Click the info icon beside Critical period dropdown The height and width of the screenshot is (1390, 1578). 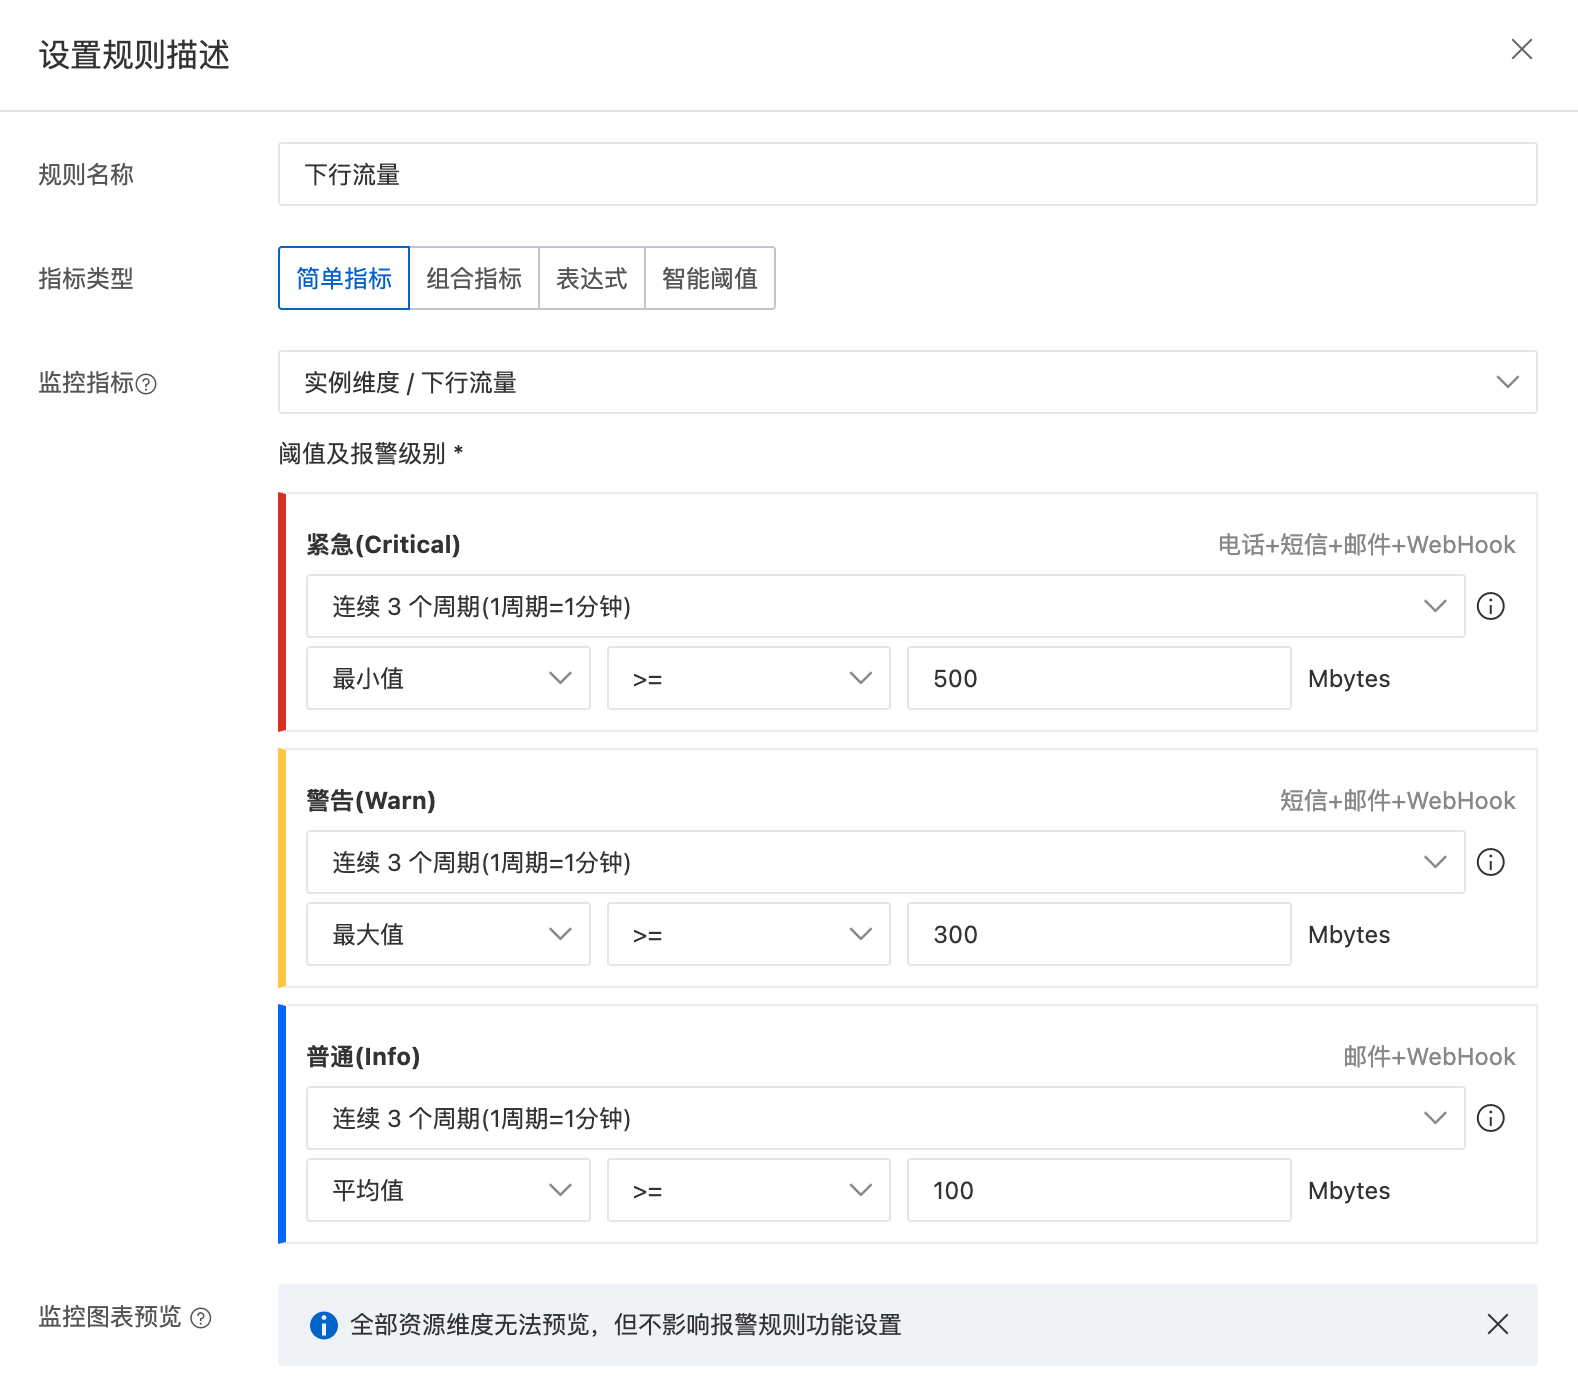click(1490, 606)
